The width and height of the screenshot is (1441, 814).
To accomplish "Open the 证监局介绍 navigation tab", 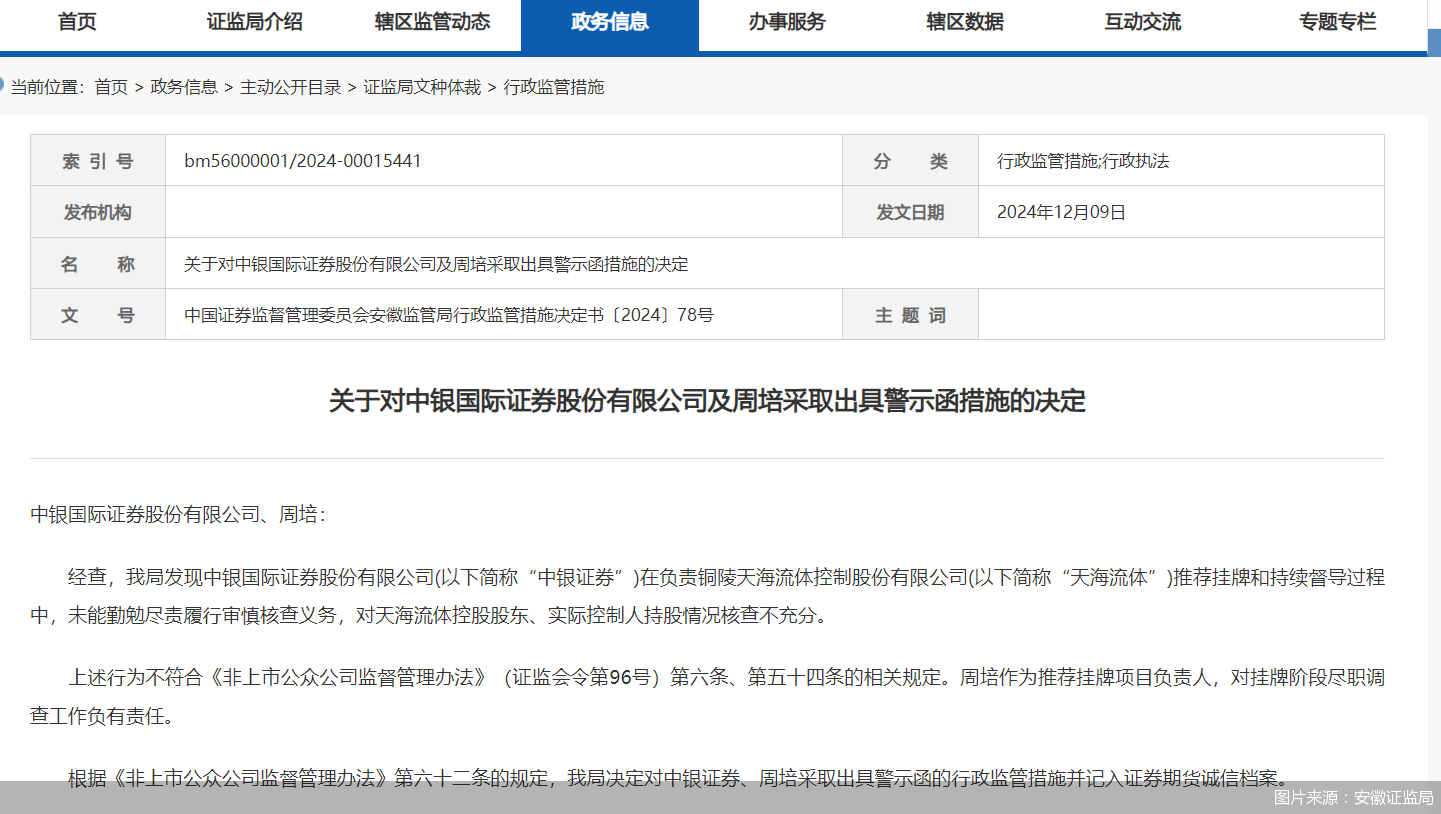I will click(x=254, y=22).
